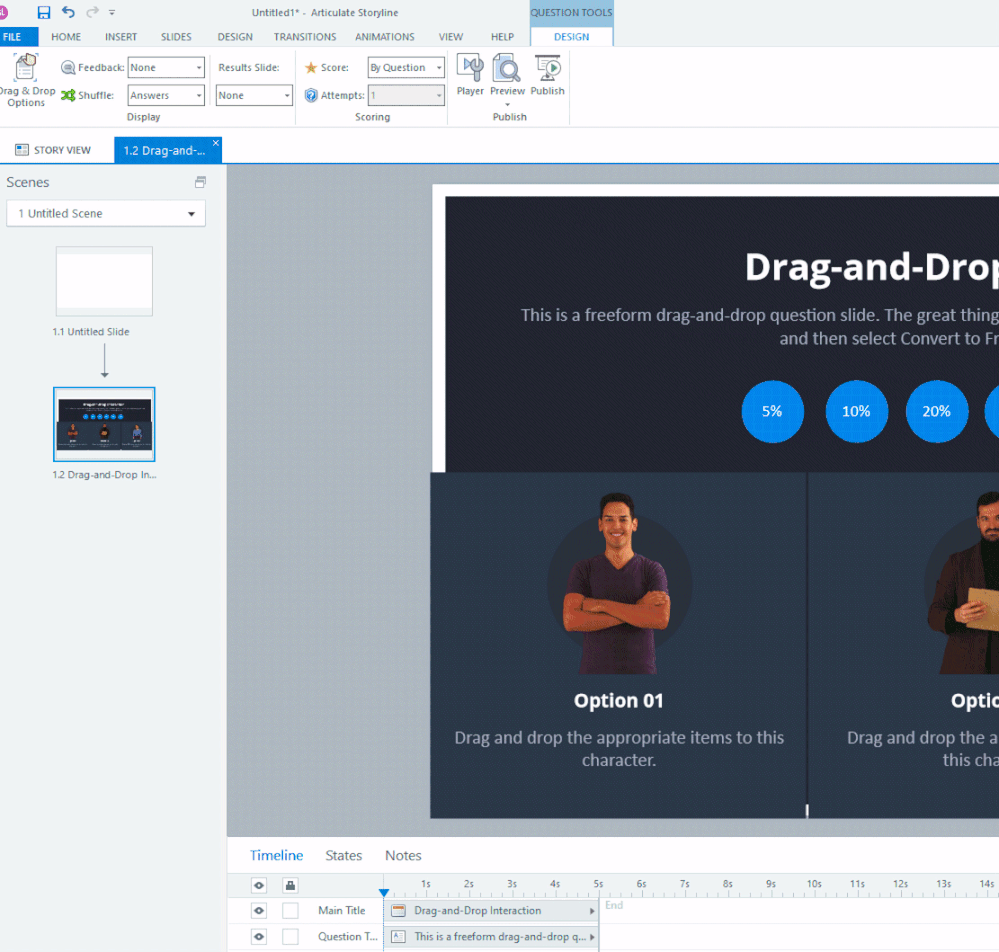Viewport: 999px width, 952px height.
Task: Open the Transitions ribbon tab
Action: 305,37
